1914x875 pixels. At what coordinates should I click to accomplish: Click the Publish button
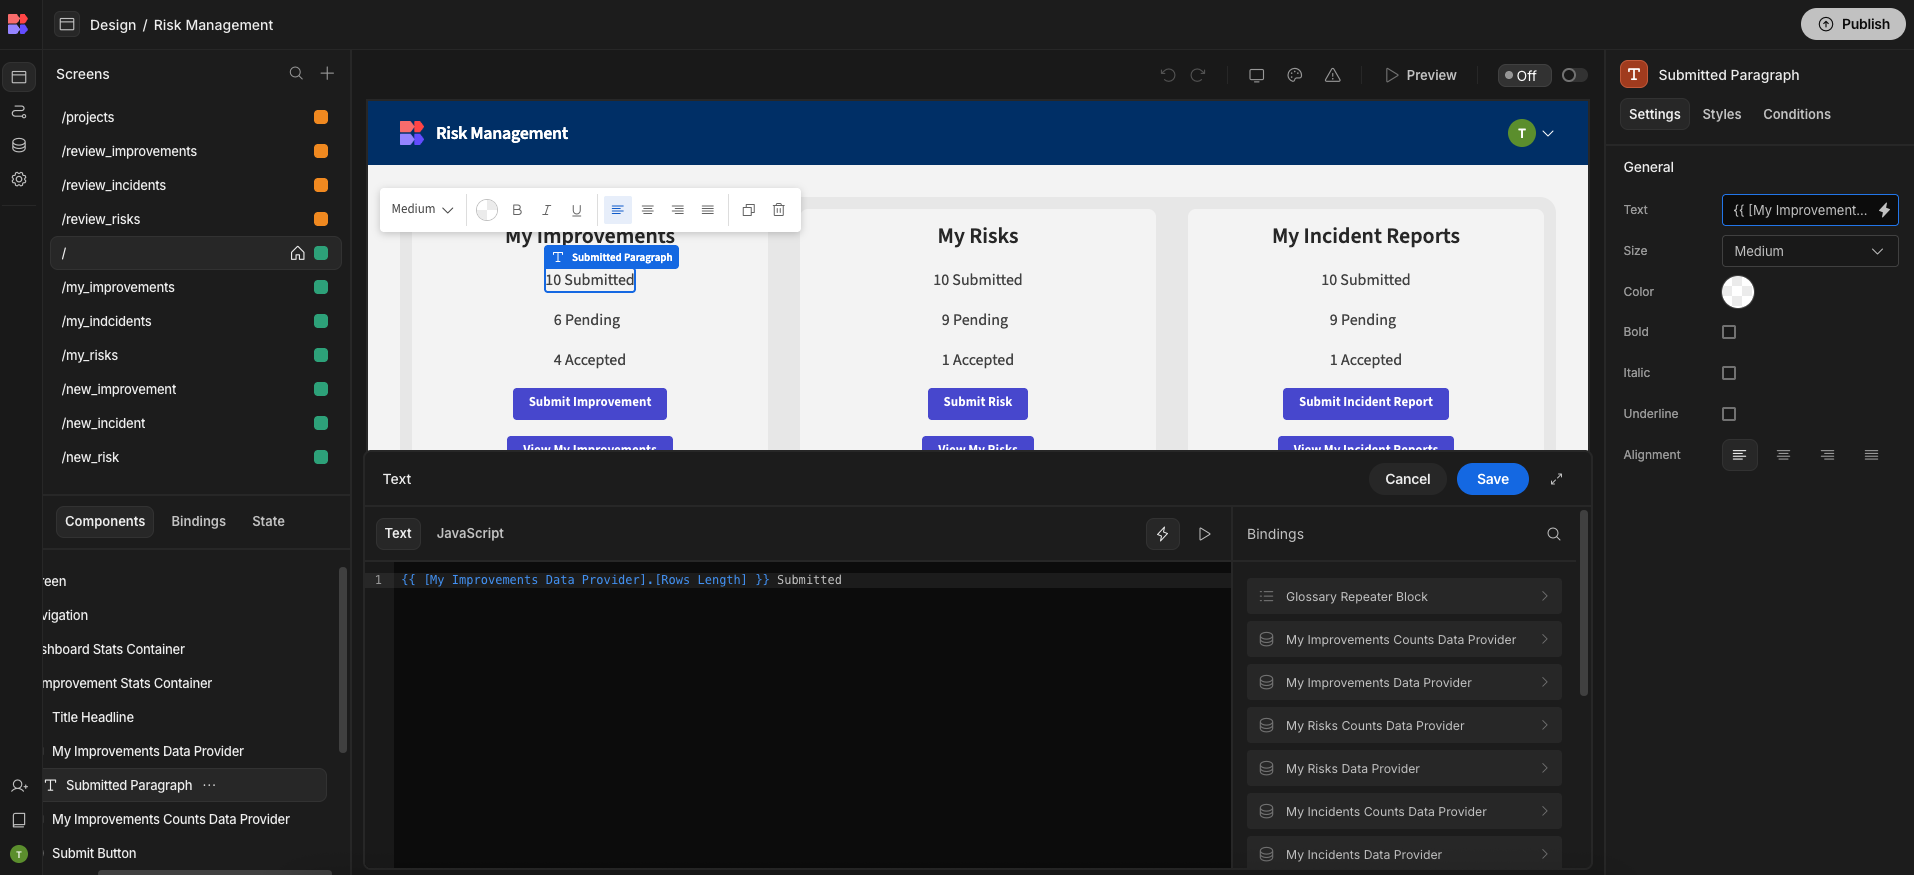(x=1853, y=24)
